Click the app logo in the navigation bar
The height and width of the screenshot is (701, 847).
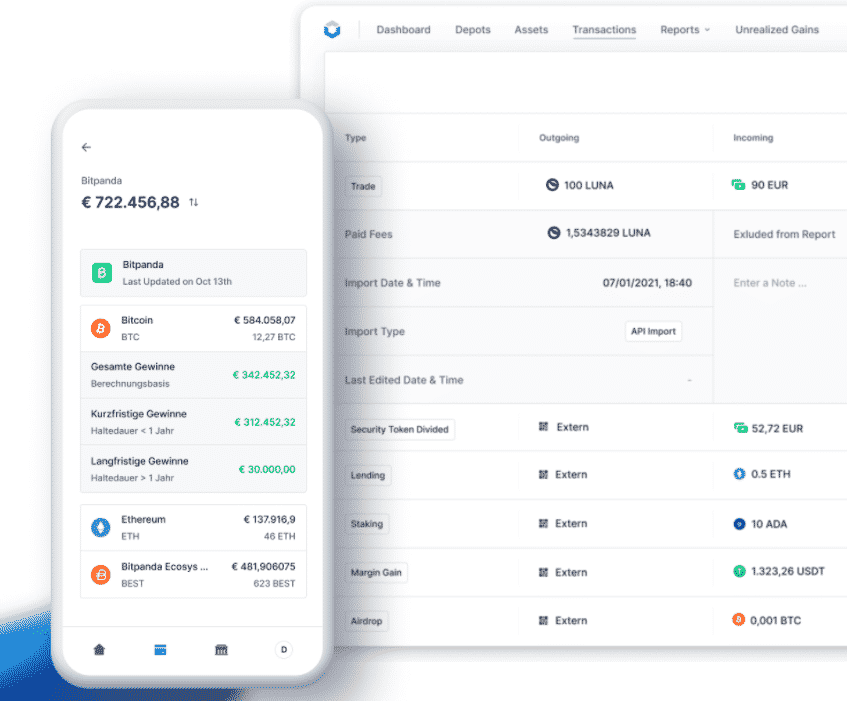coord(332,29)
